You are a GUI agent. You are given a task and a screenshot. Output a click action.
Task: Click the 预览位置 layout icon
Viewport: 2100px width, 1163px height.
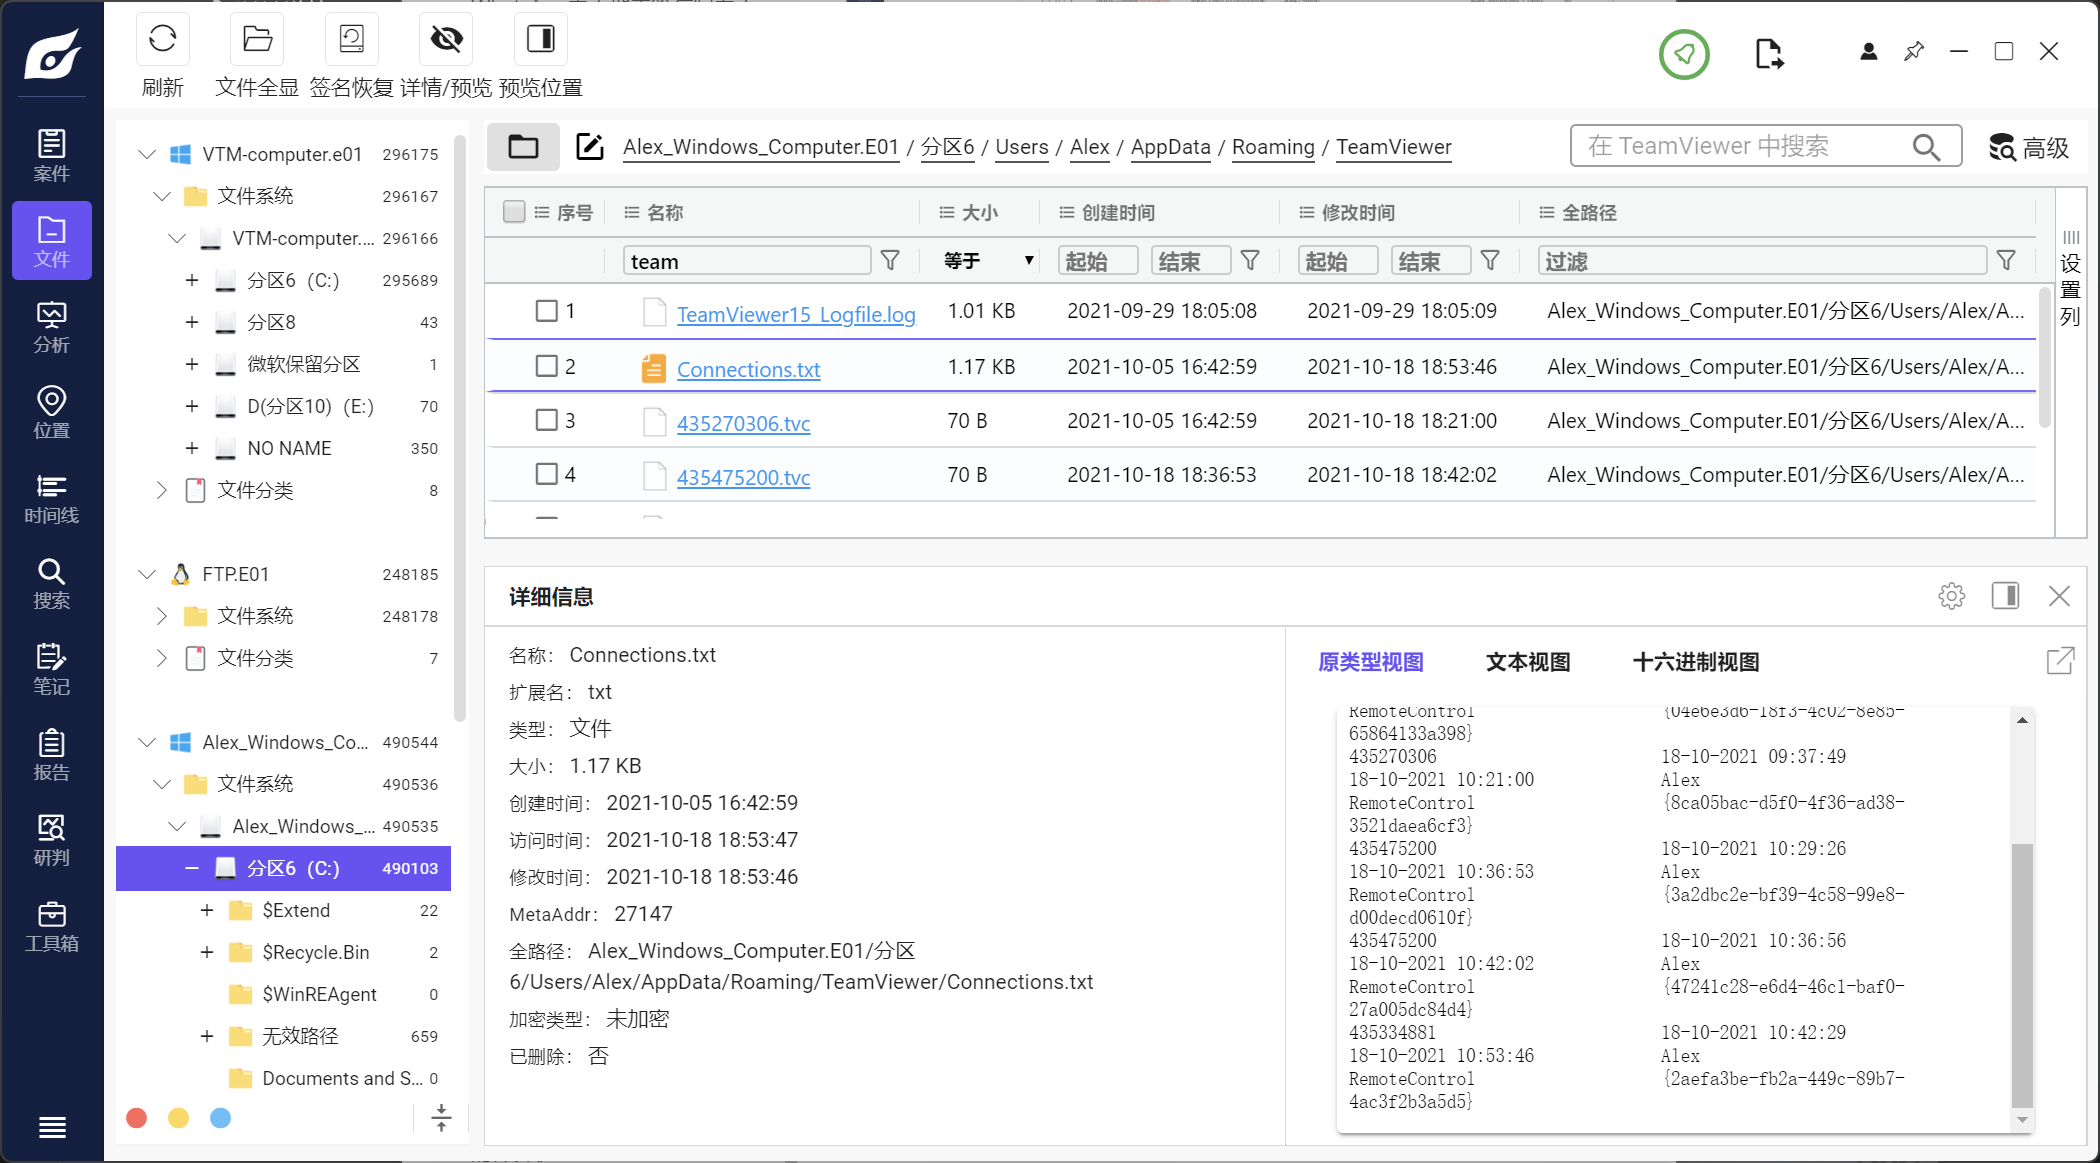[x=540, y=40]
